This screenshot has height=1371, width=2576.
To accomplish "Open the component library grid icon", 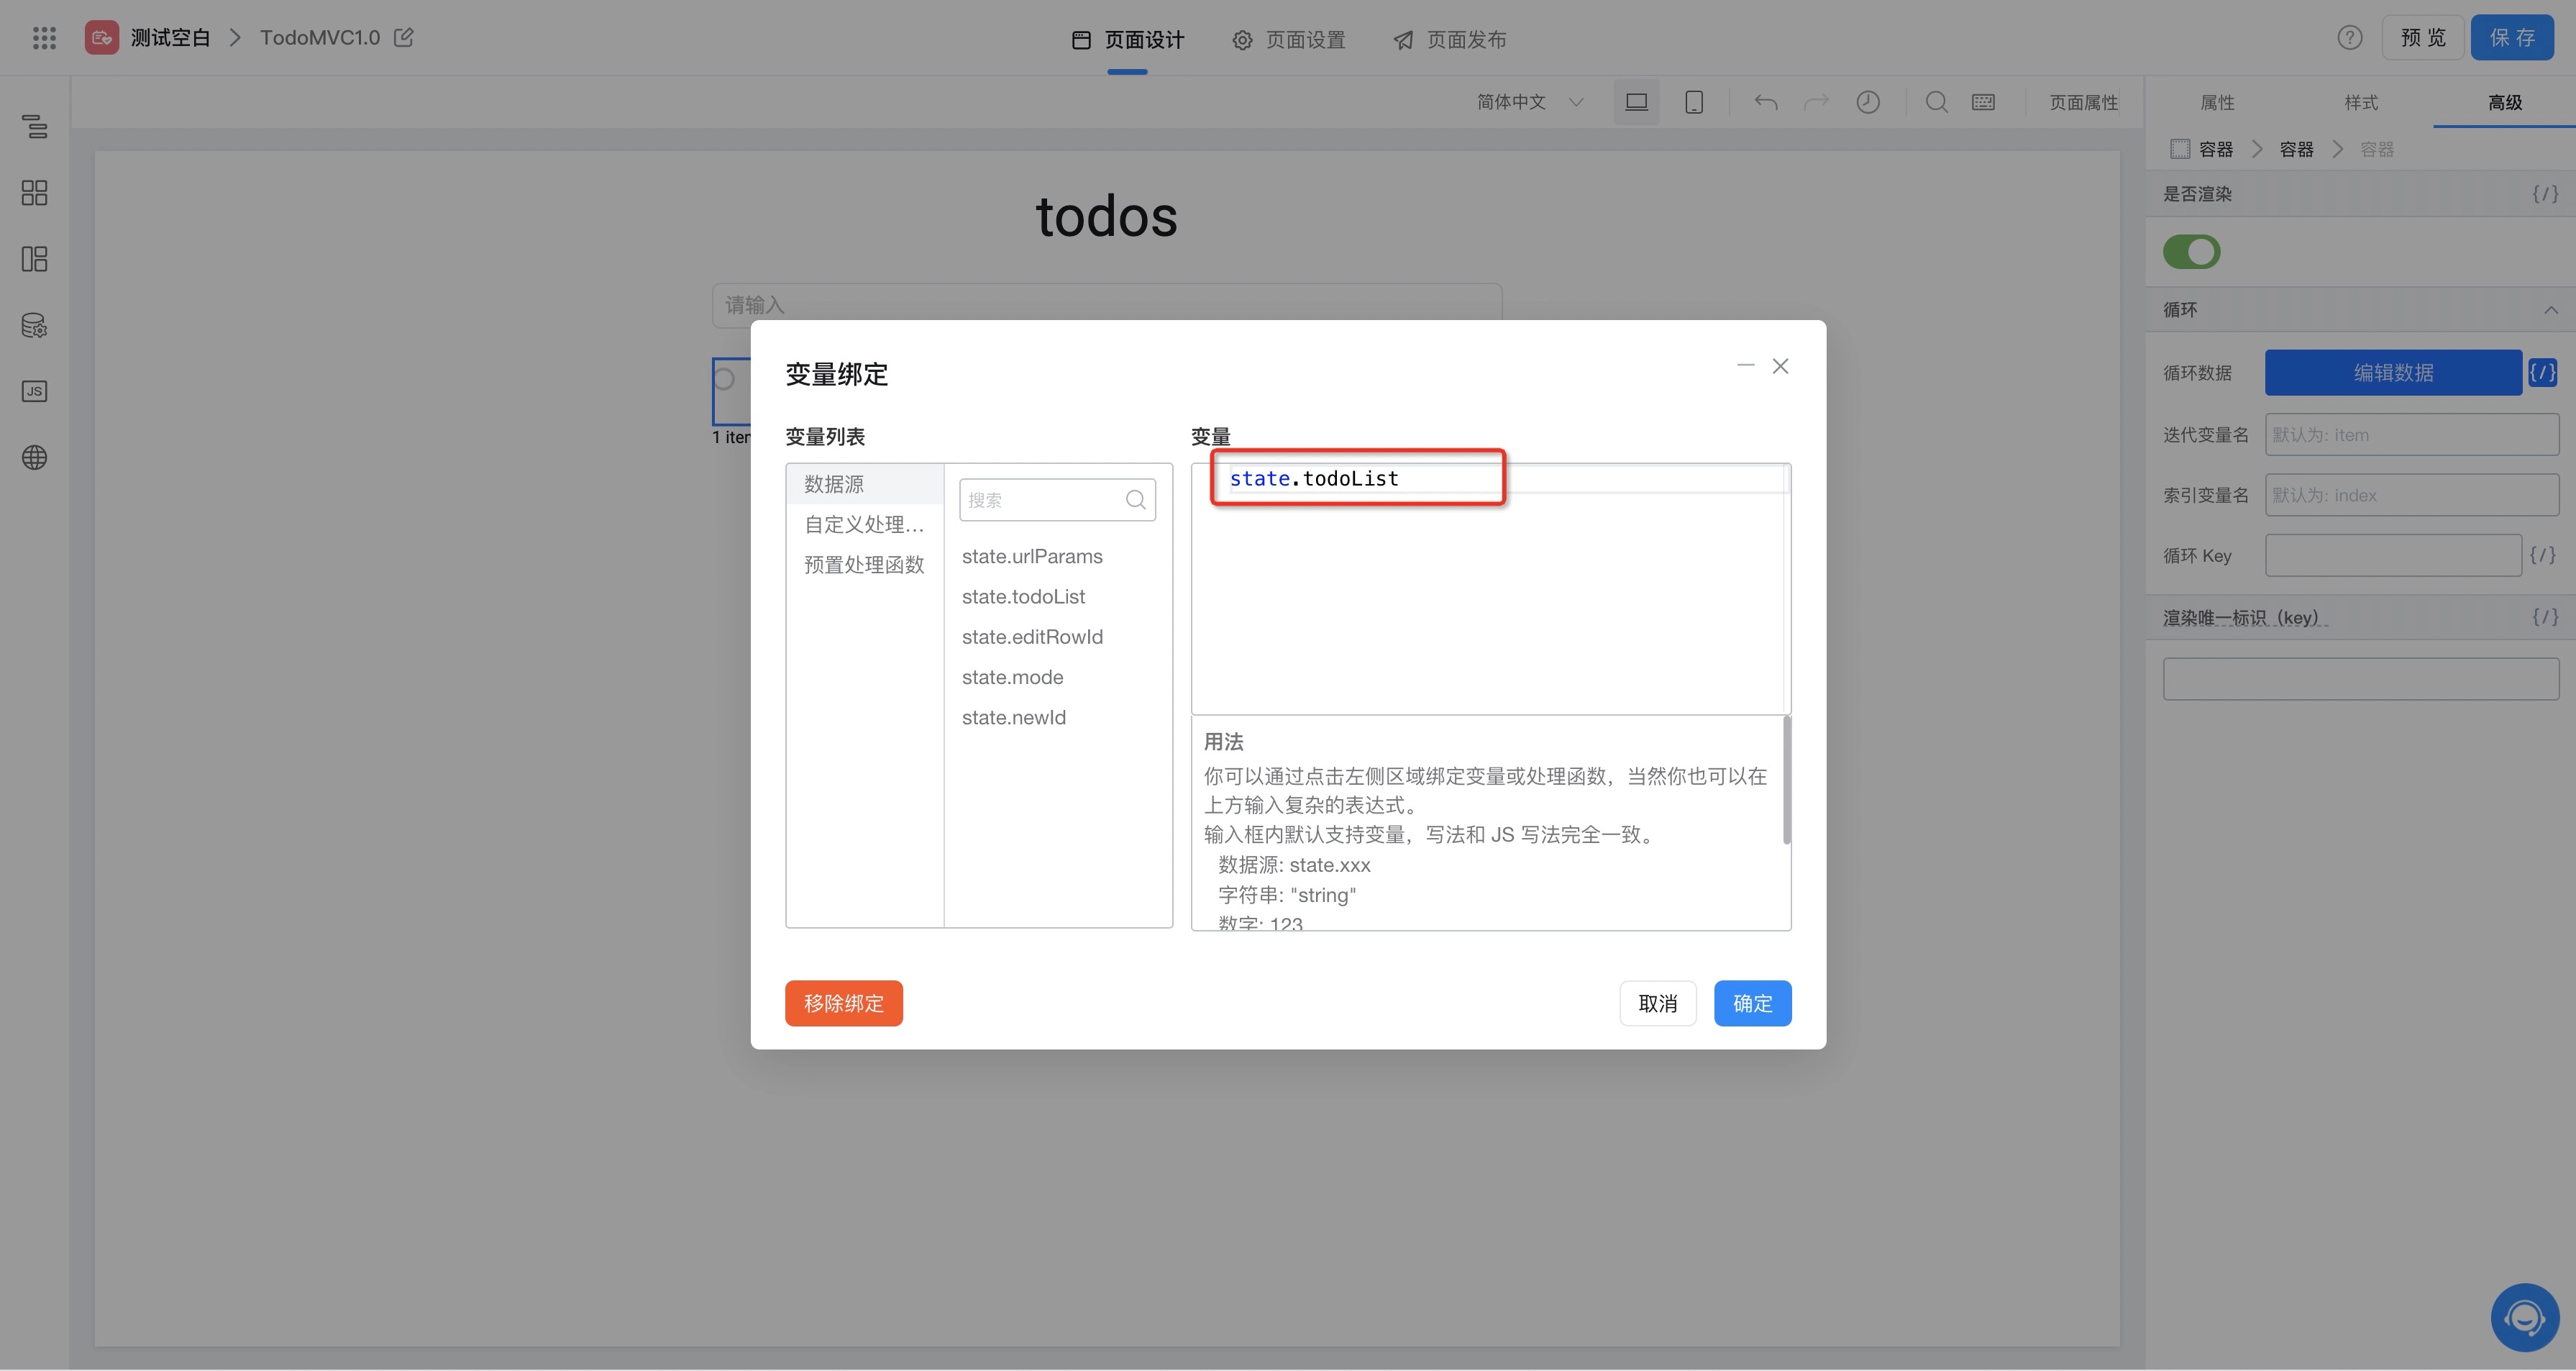I will (x=34, y=193).
